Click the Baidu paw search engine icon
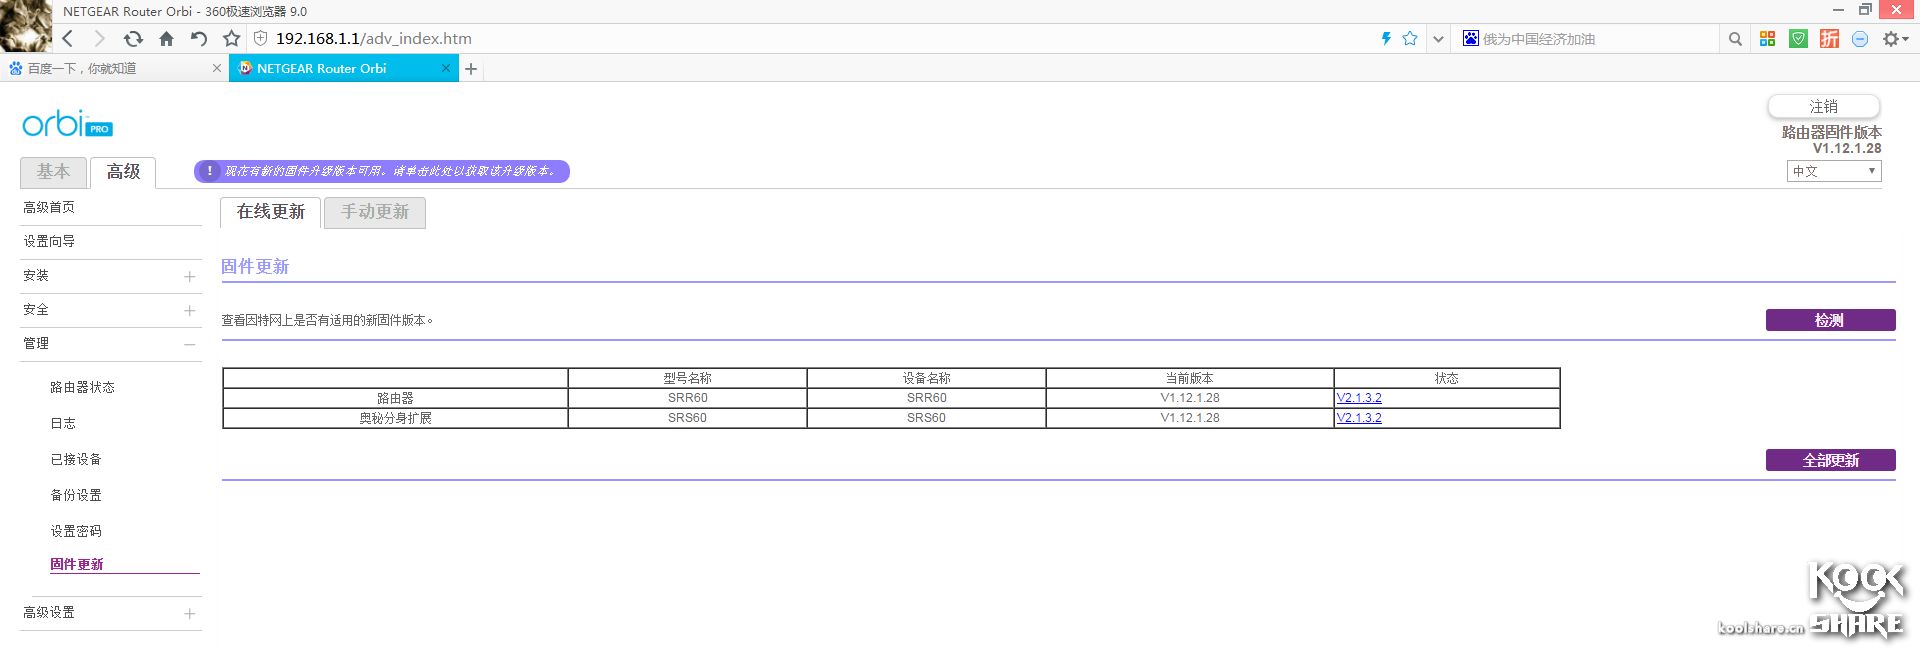The image size is (1920, 653). coord(1470,39)
